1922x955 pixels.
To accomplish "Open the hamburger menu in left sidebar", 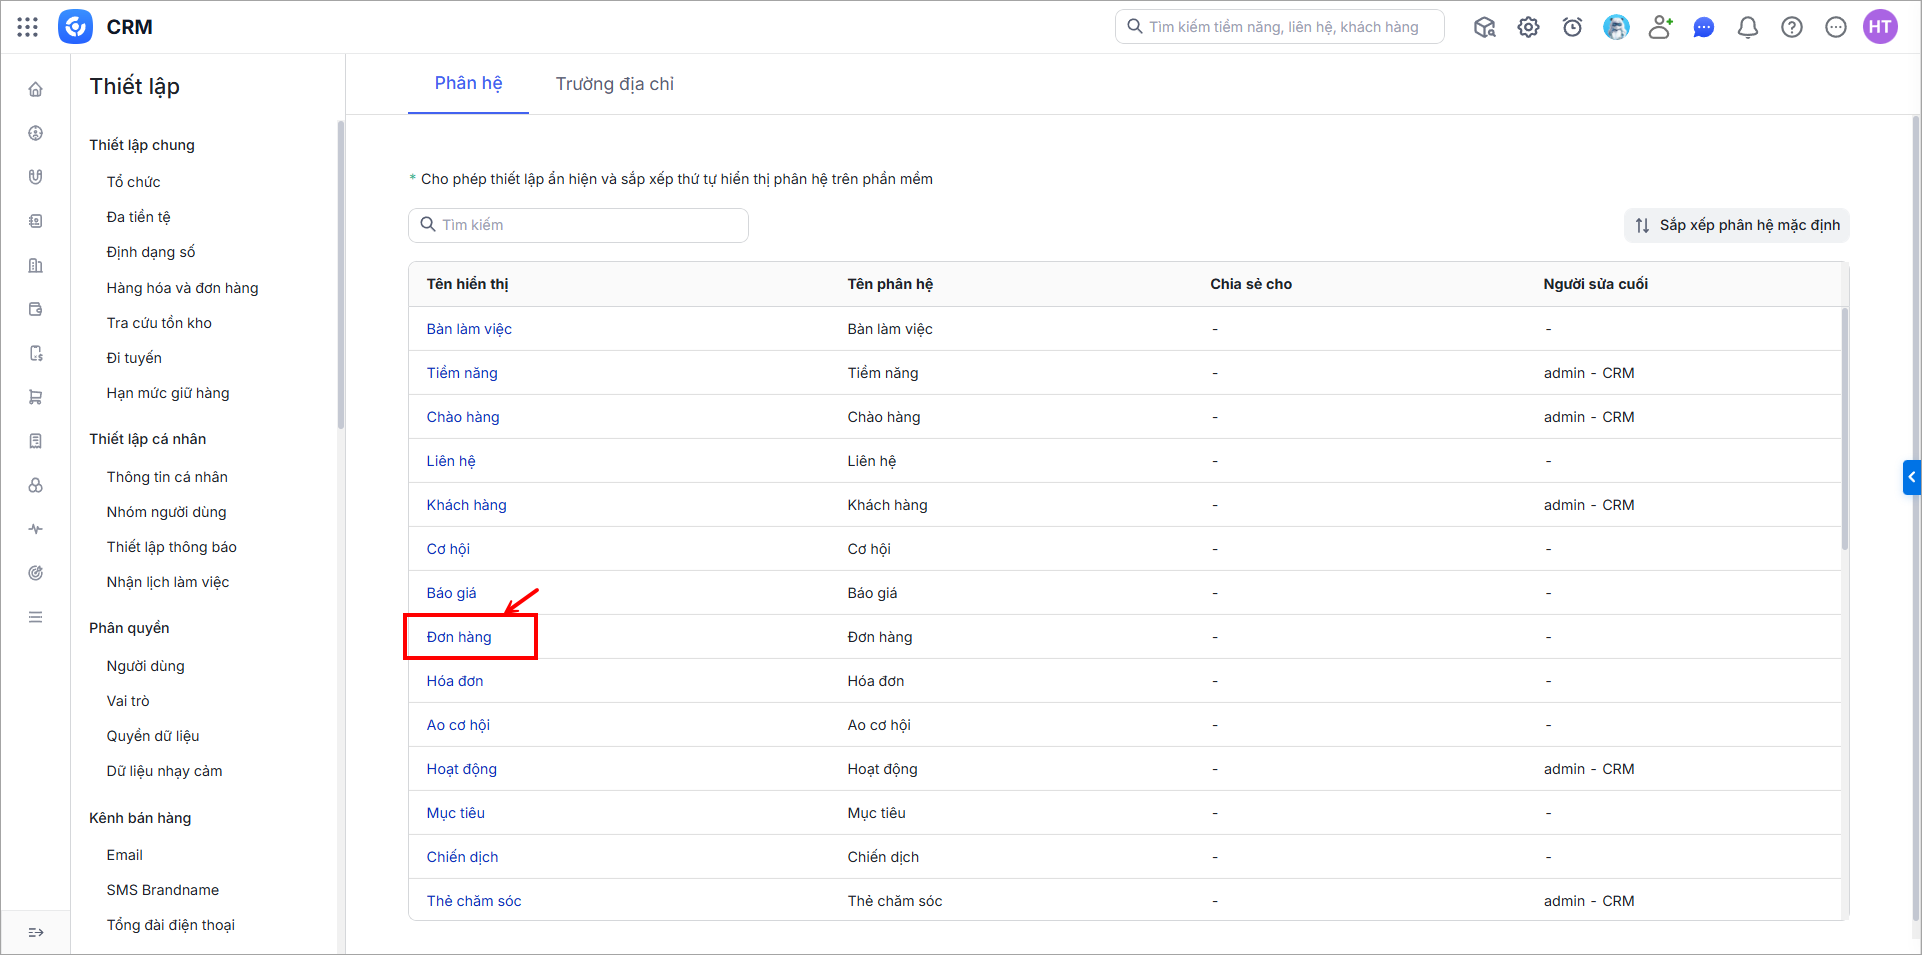I will (x=35, y=617).
